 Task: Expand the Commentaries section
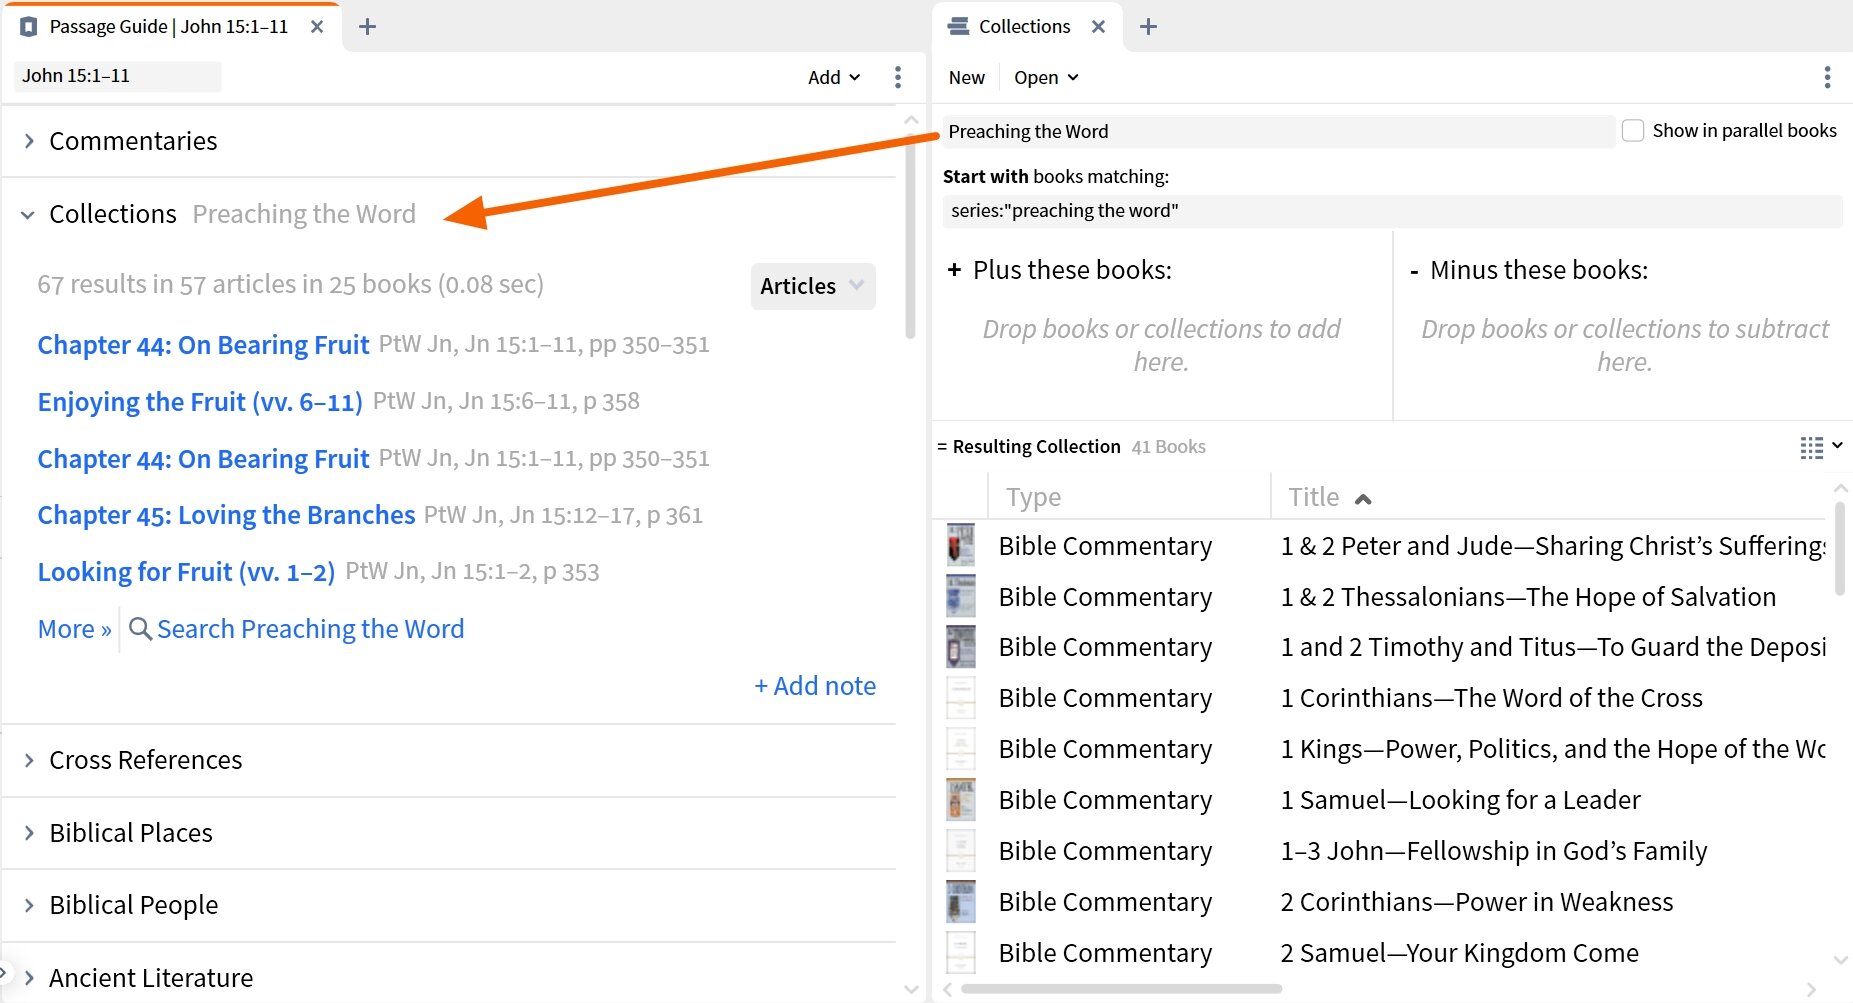[x=29, y=141]
